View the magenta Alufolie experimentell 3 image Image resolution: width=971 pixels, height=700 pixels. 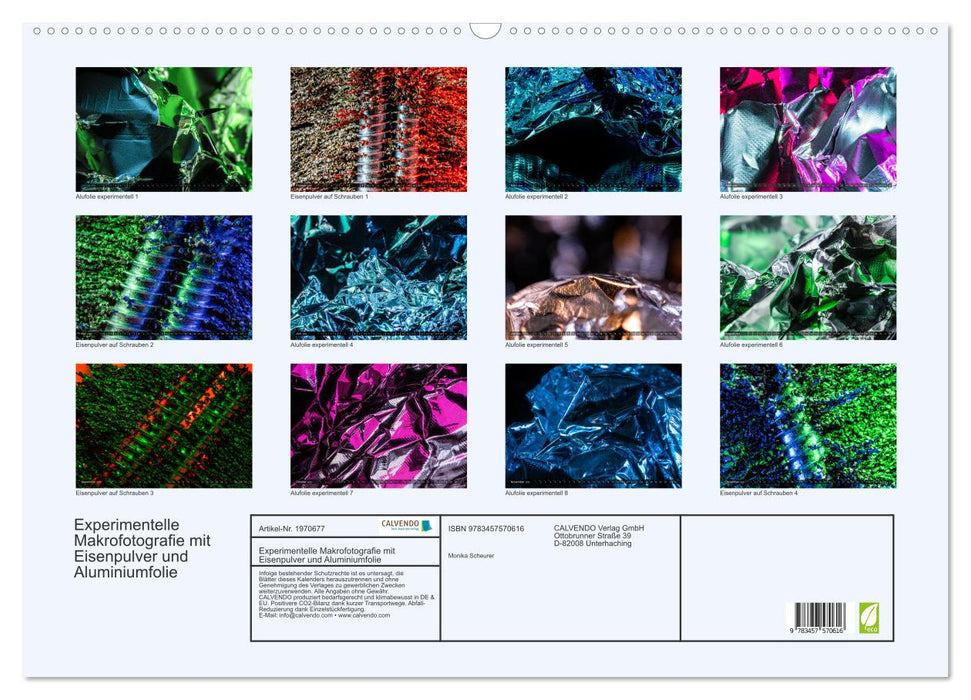click(805, 128)
